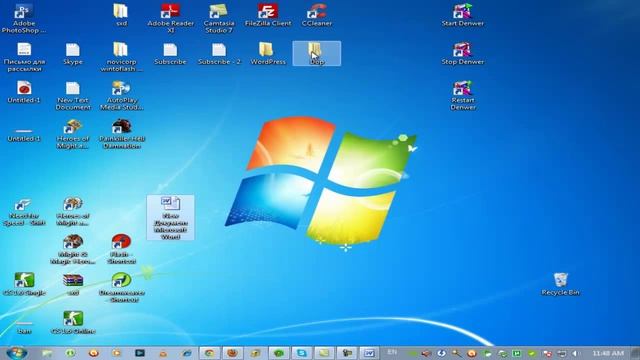Image resolution: width=640 pixels, height=360 pixels.
Task: Select the Painkiller Hell Damnation shortcut
Action: pyautogui.click(x=121, y=134)
